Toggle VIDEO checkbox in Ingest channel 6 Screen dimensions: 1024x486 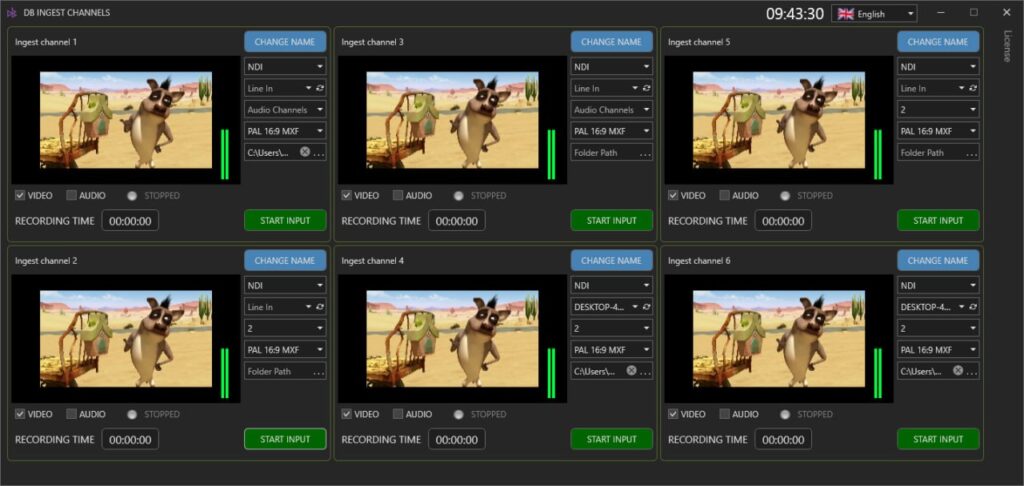pos(673,414)
